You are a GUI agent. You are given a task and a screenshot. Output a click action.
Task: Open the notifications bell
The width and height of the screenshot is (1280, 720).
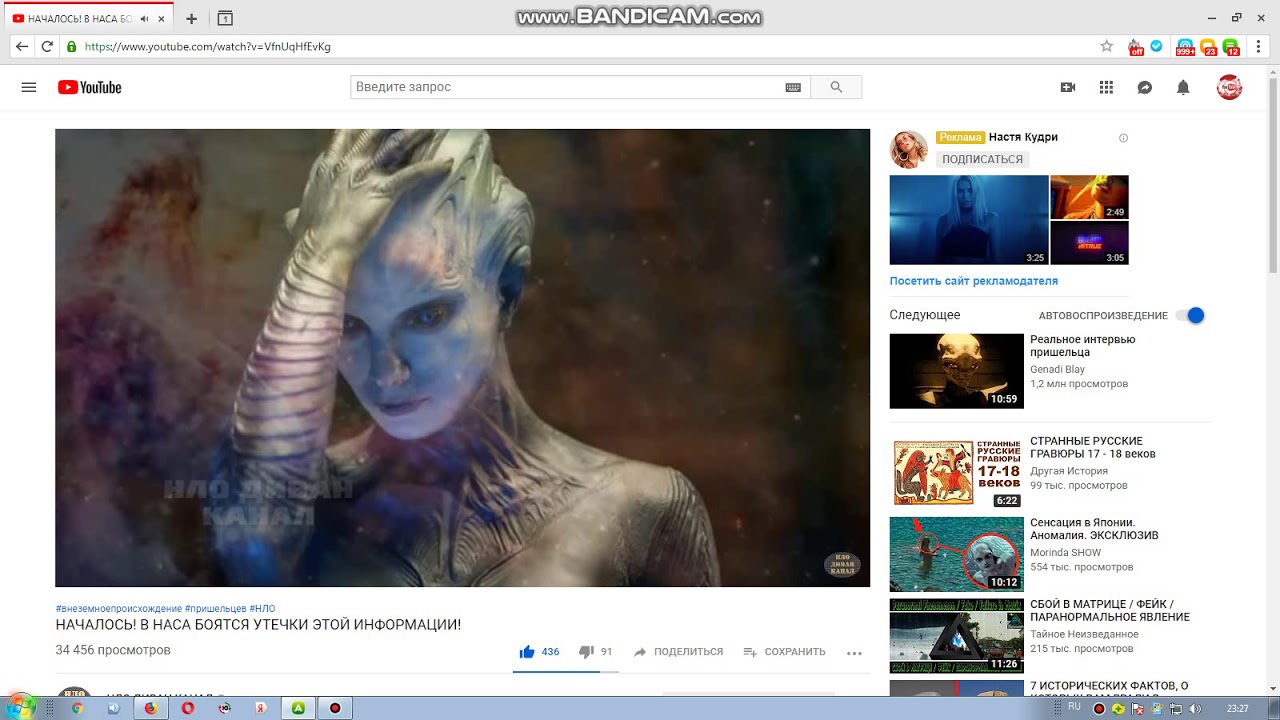click(x=1183, y=87)
